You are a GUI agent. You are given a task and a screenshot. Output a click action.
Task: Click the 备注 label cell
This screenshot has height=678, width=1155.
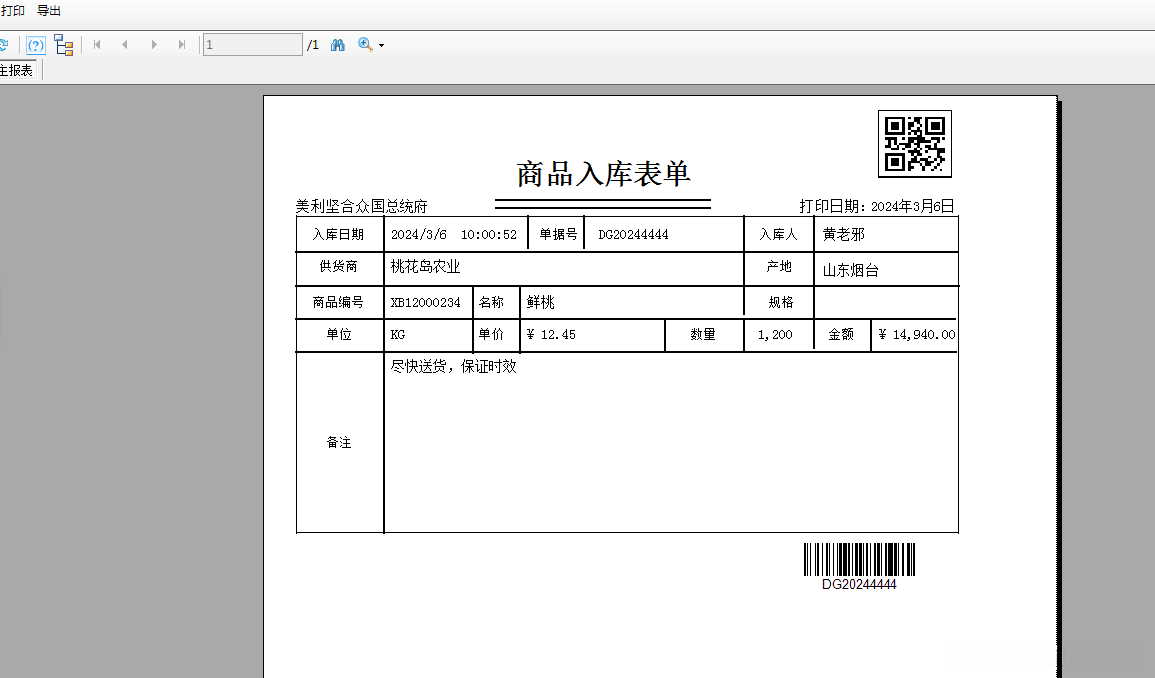coord(339,442)
